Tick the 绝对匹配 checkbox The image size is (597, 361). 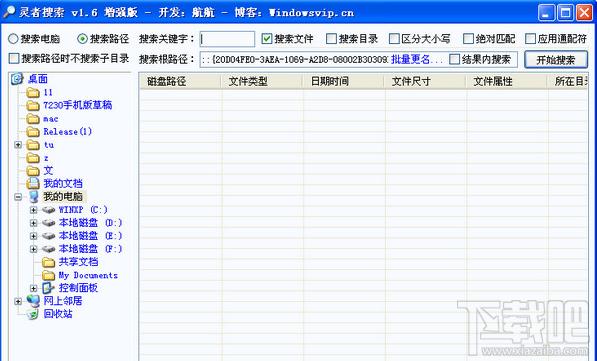[x=468, y=38]
